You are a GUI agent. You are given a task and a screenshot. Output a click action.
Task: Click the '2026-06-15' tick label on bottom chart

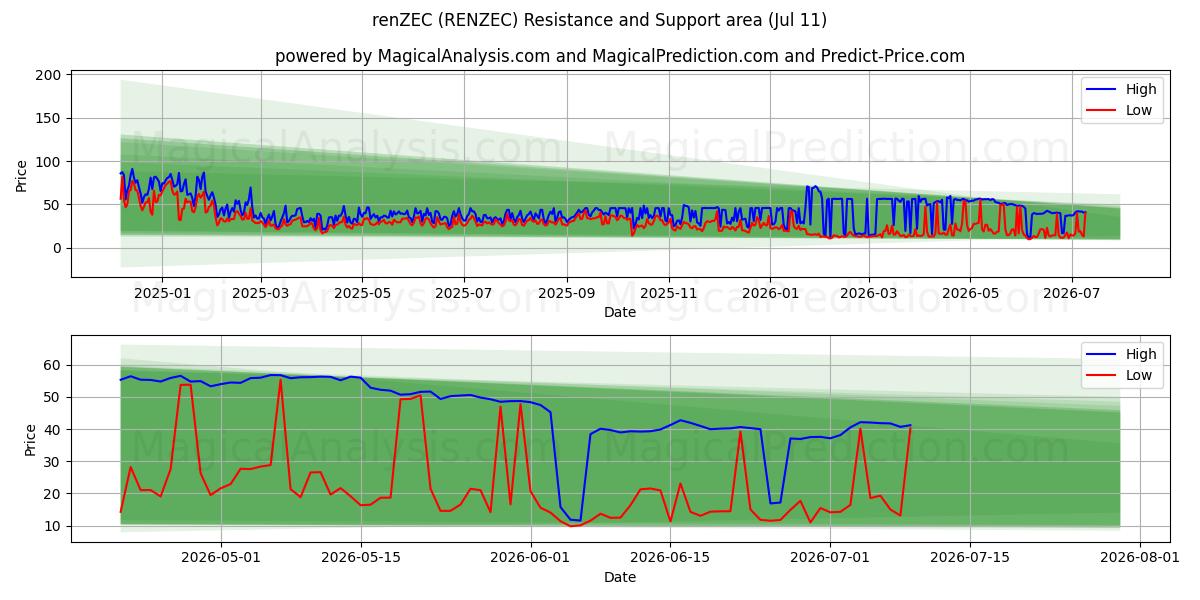[x=669, y=559]
